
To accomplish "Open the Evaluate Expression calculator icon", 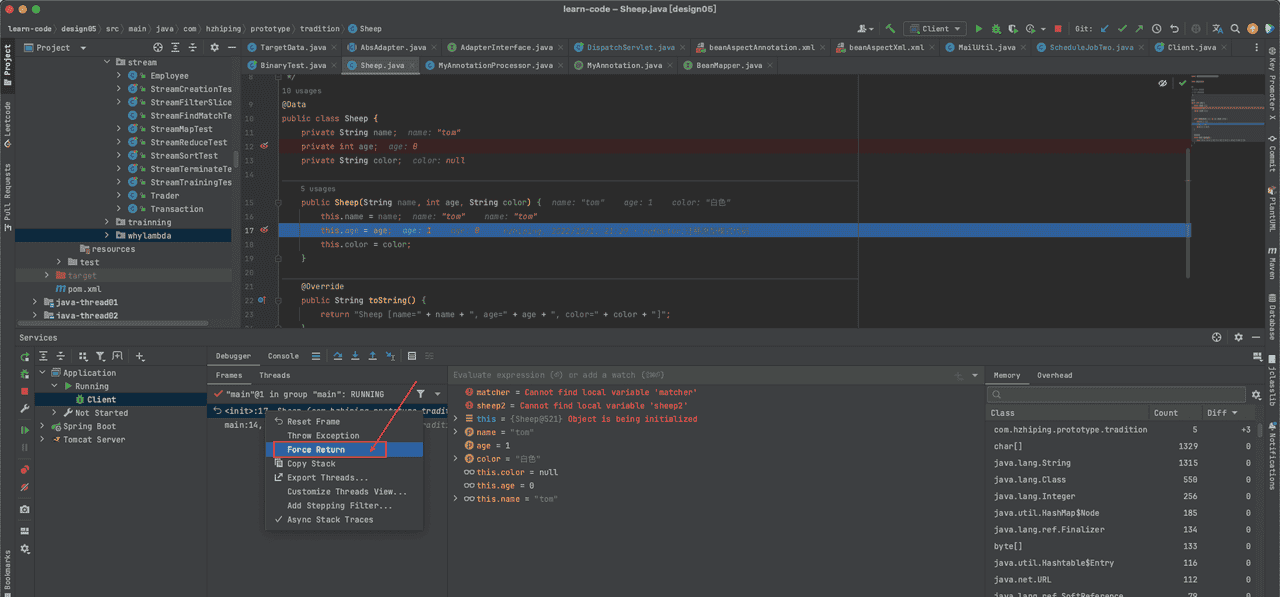I will (412, 356).
